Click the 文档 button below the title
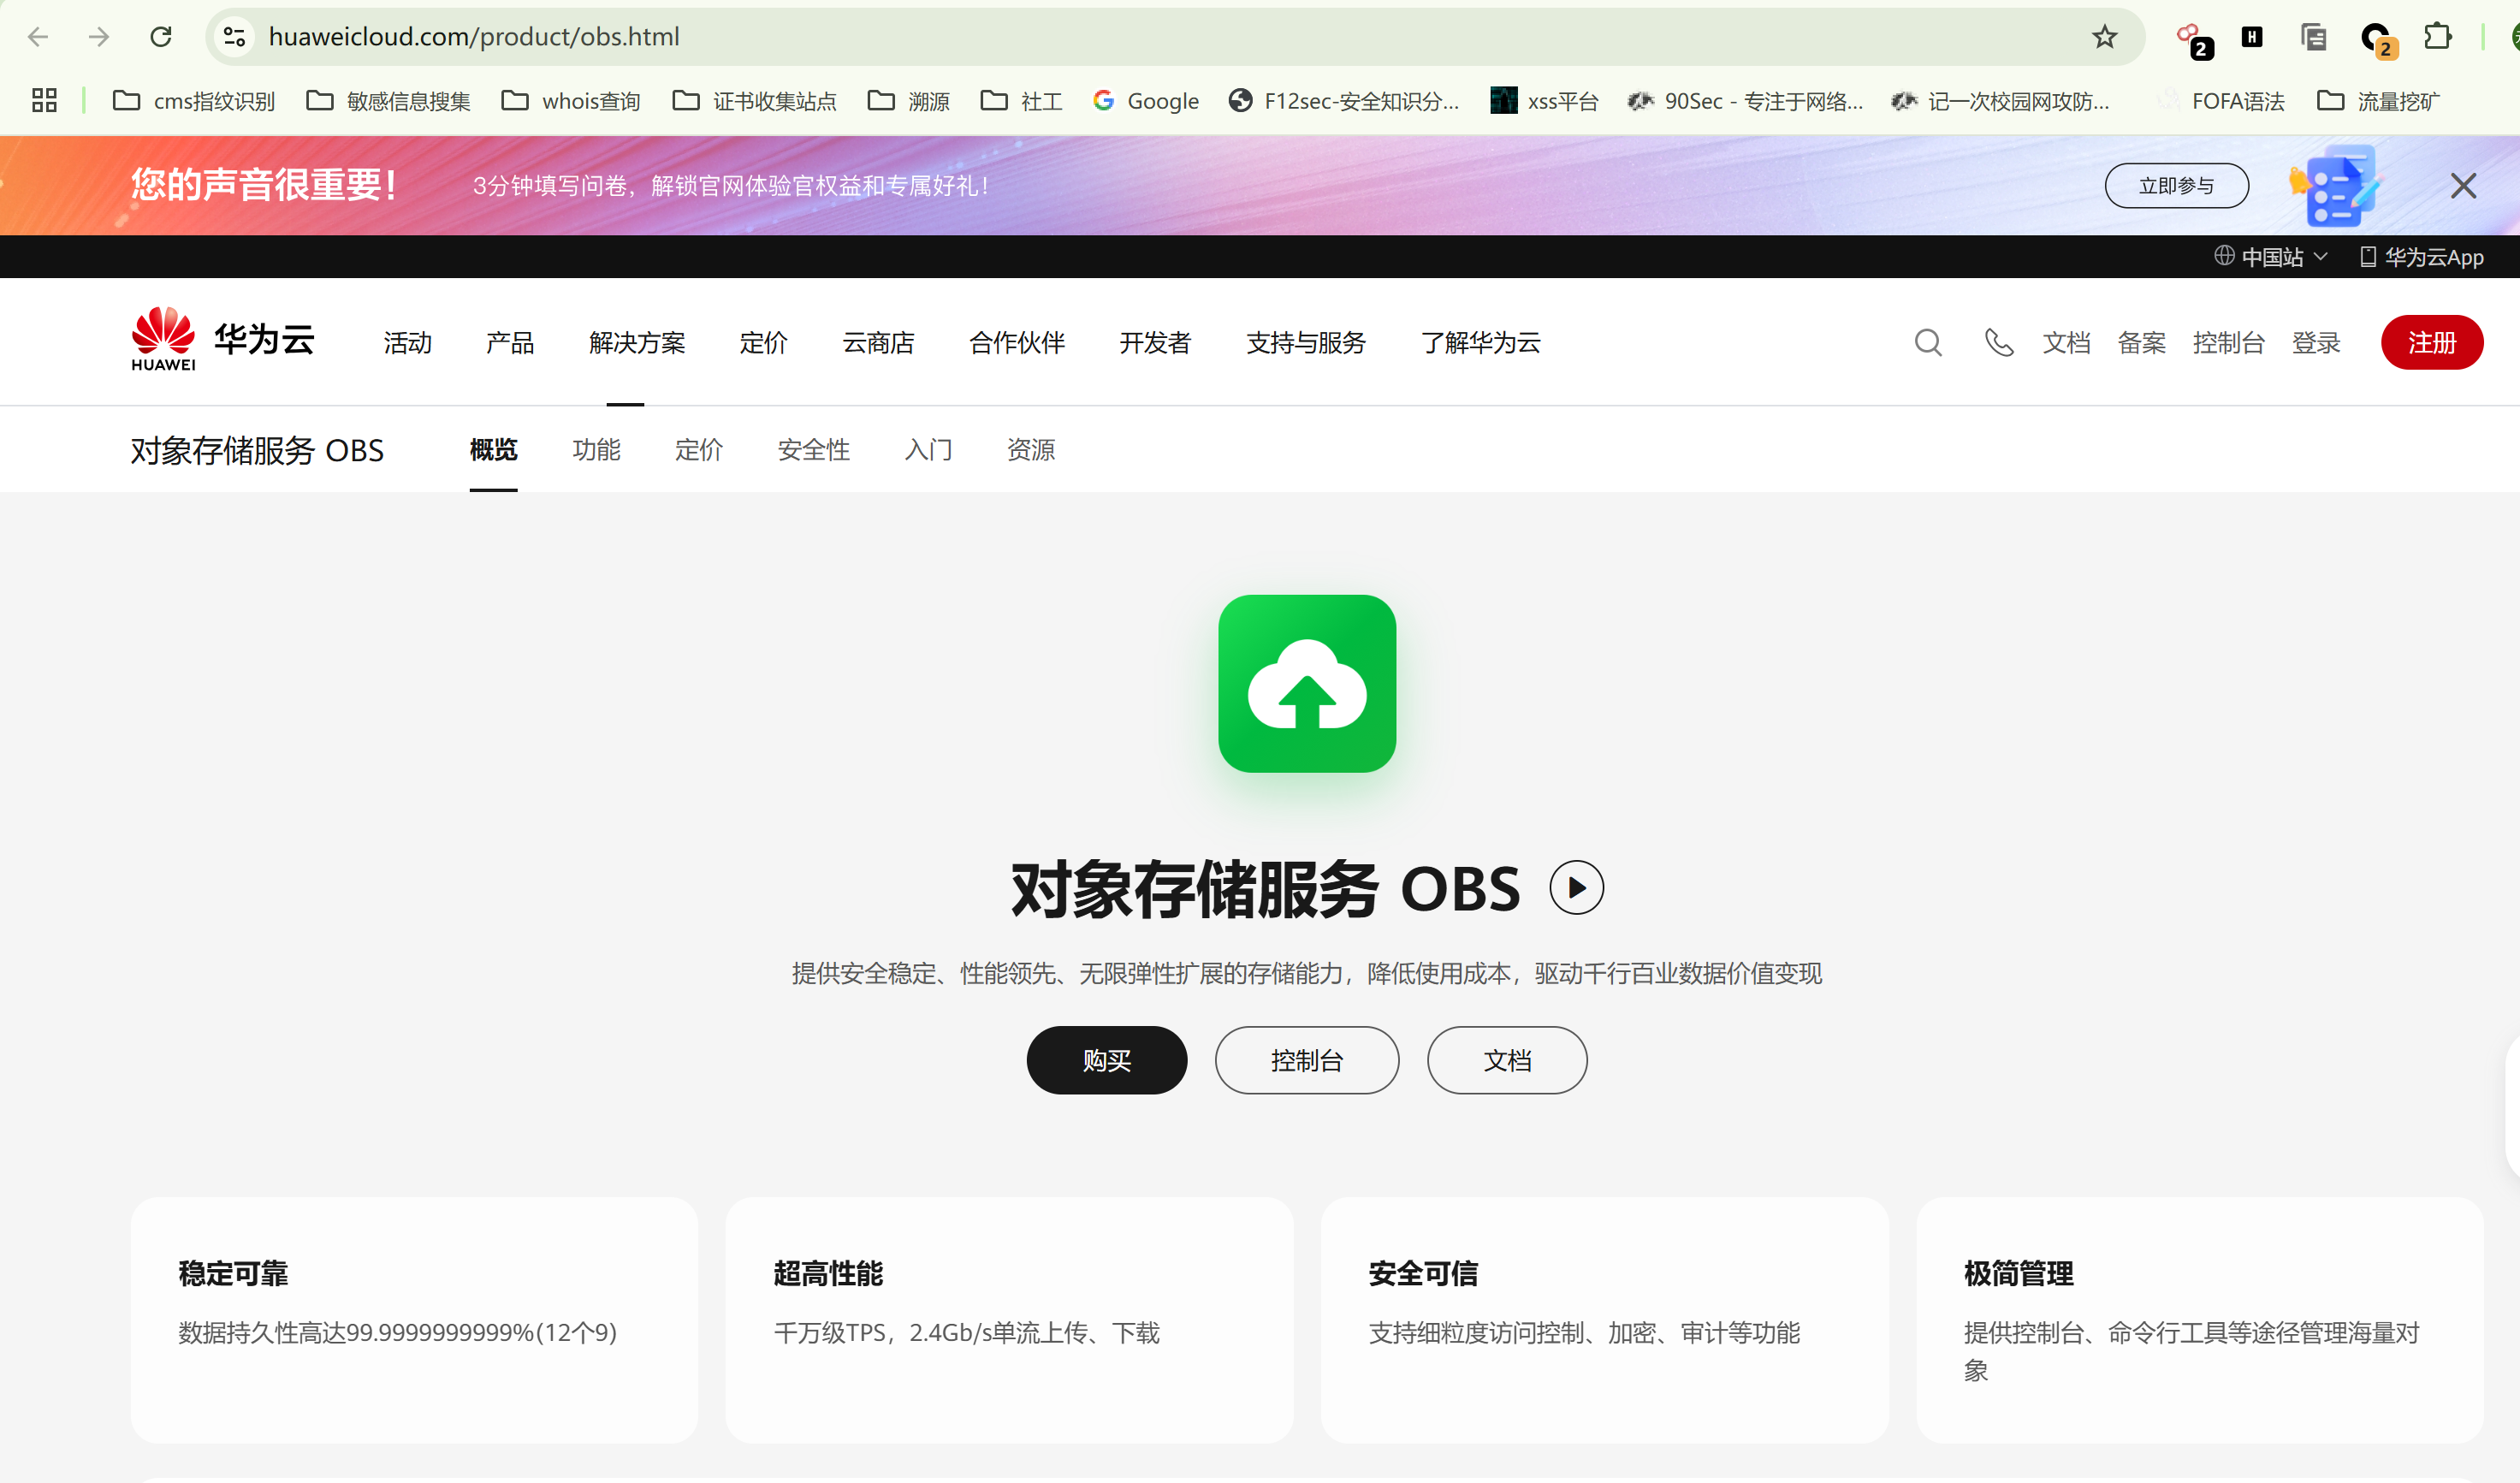Viewport: 2520px width, 1483px height. point(1507,1060)
